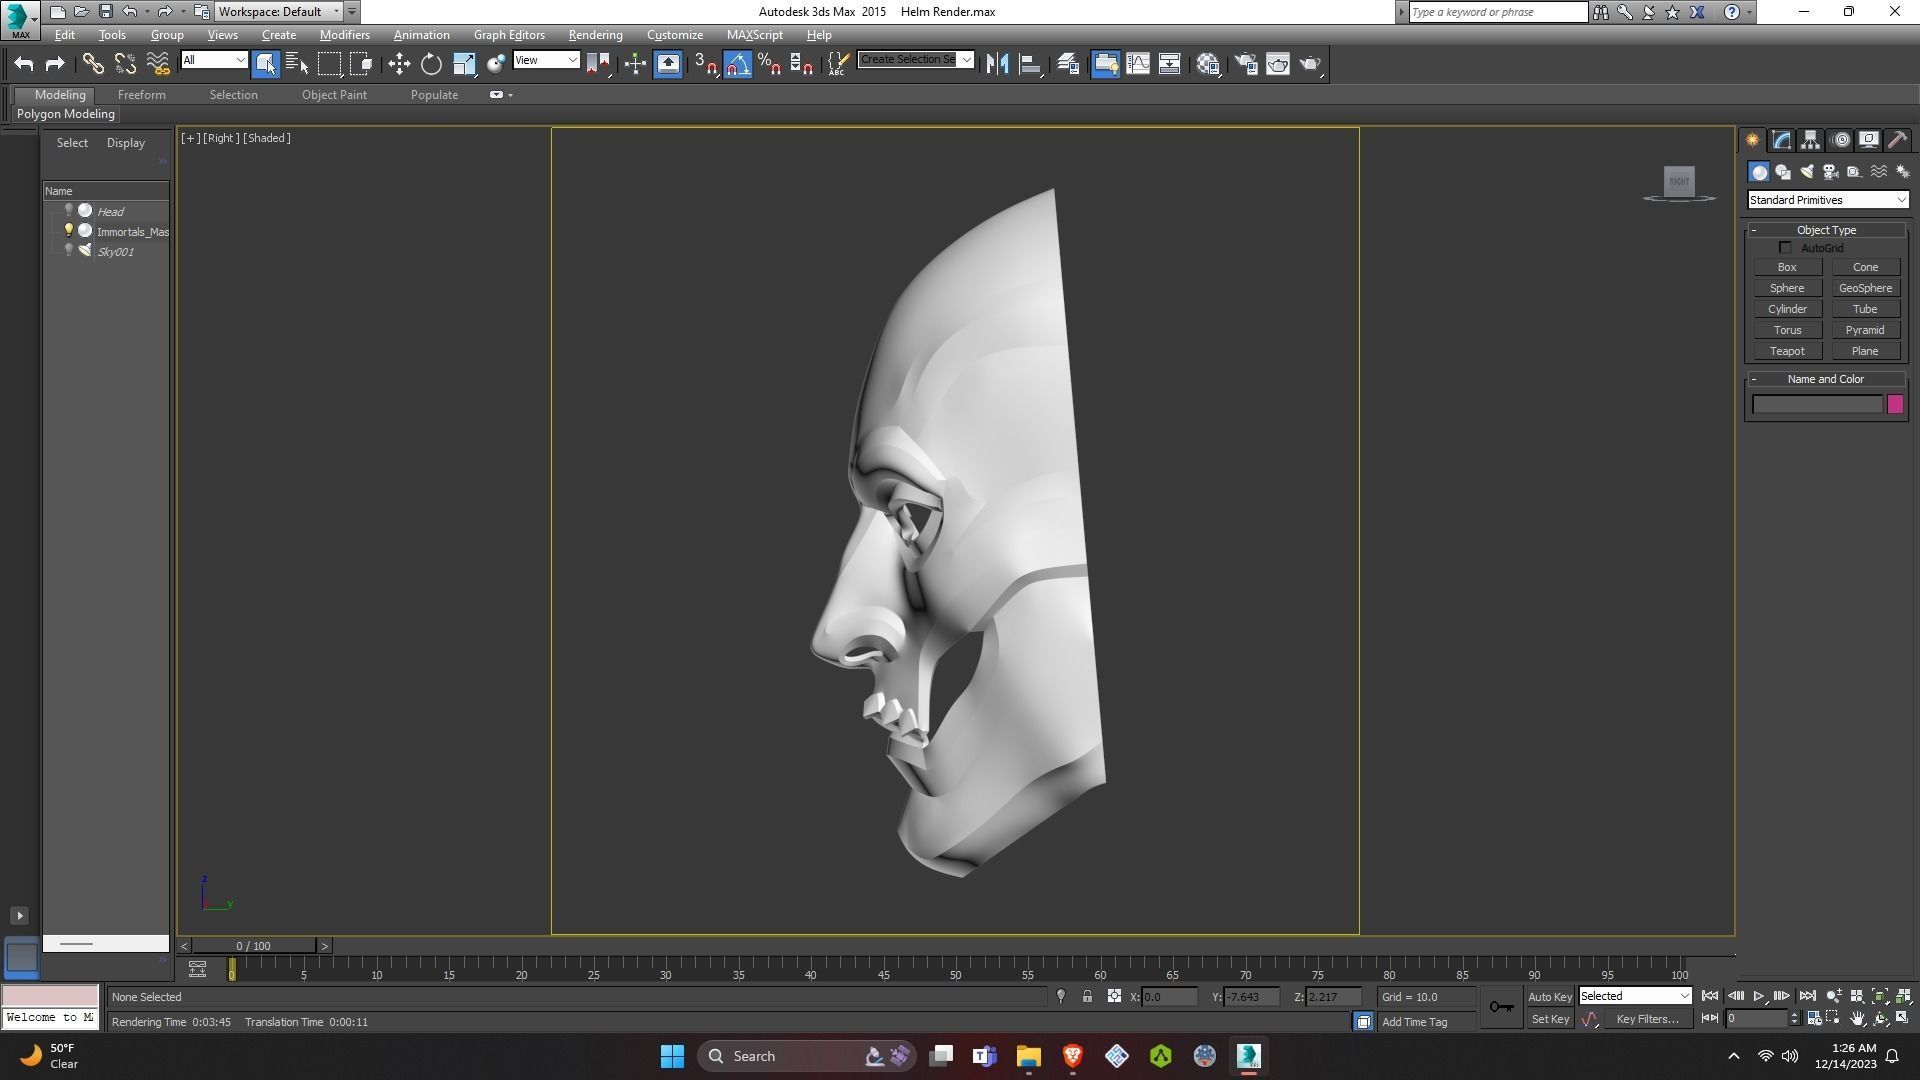
Task: Click the Pyramid primitive button
Action: pyautogui.click(x=1865, y=330)
